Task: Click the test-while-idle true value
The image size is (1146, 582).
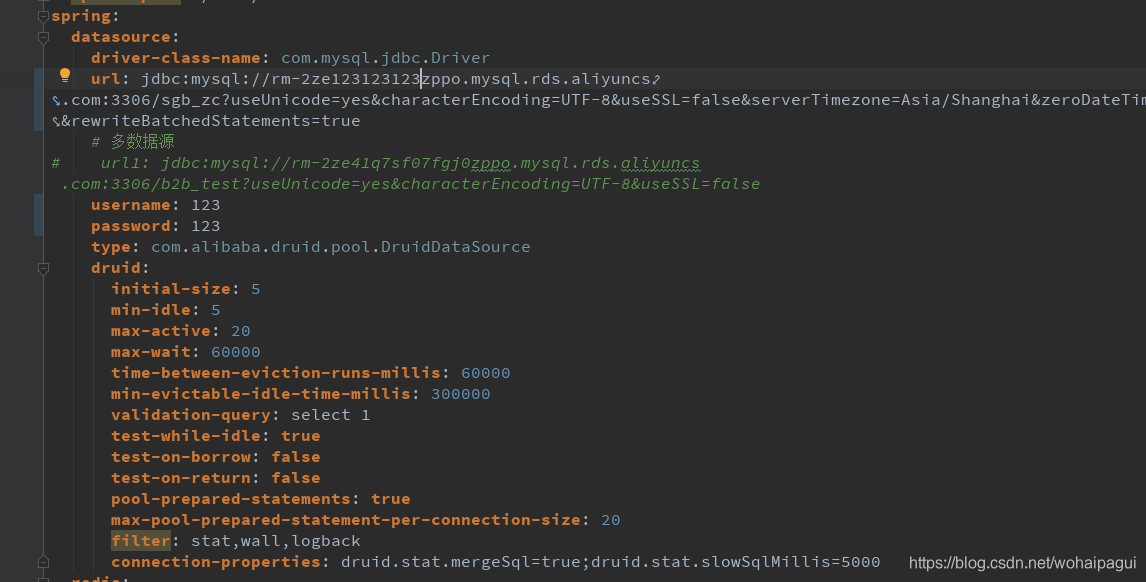Action: point(300,436)
